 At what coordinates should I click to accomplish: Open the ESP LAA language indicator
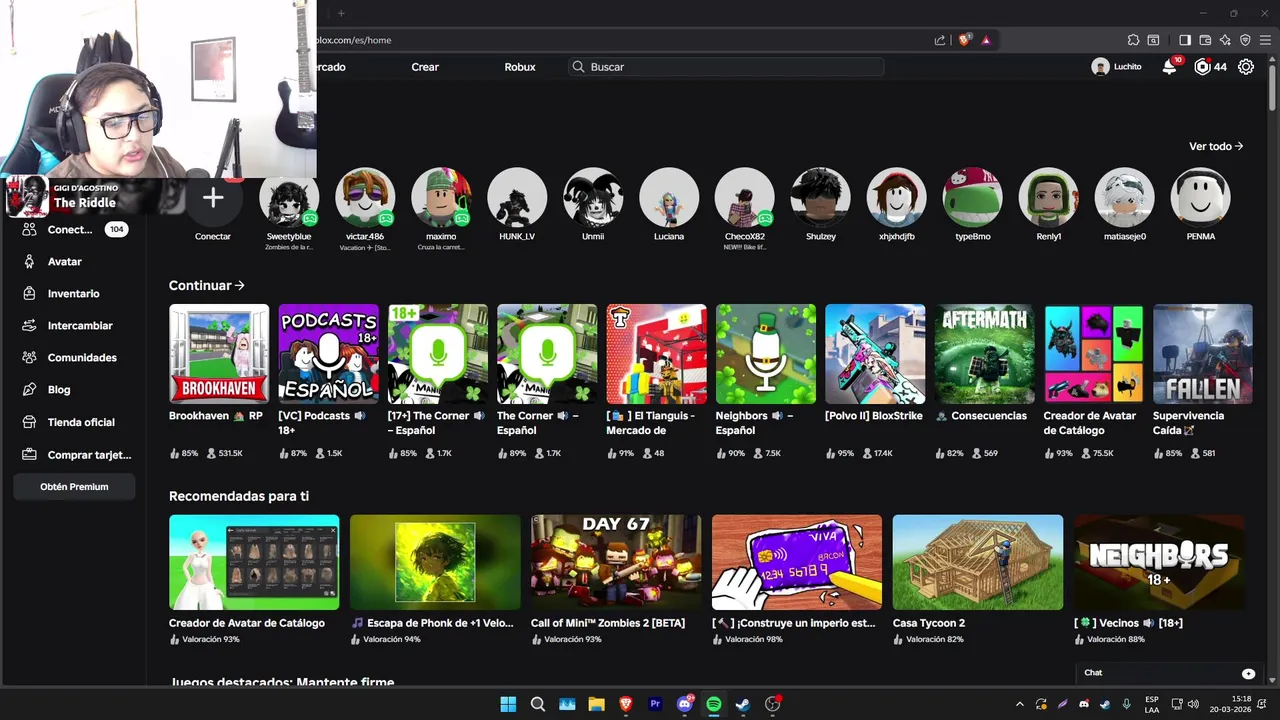(x=1152, y=704)
